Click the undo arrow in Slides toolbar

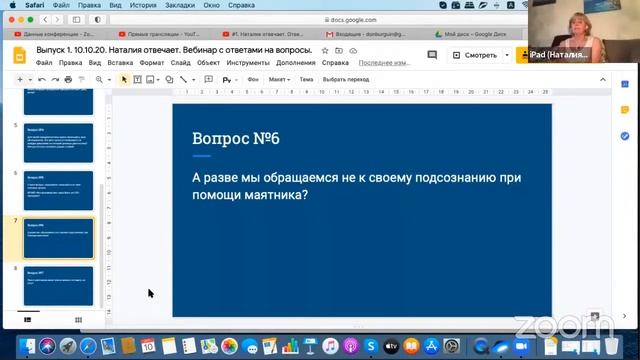pos(42,80)
